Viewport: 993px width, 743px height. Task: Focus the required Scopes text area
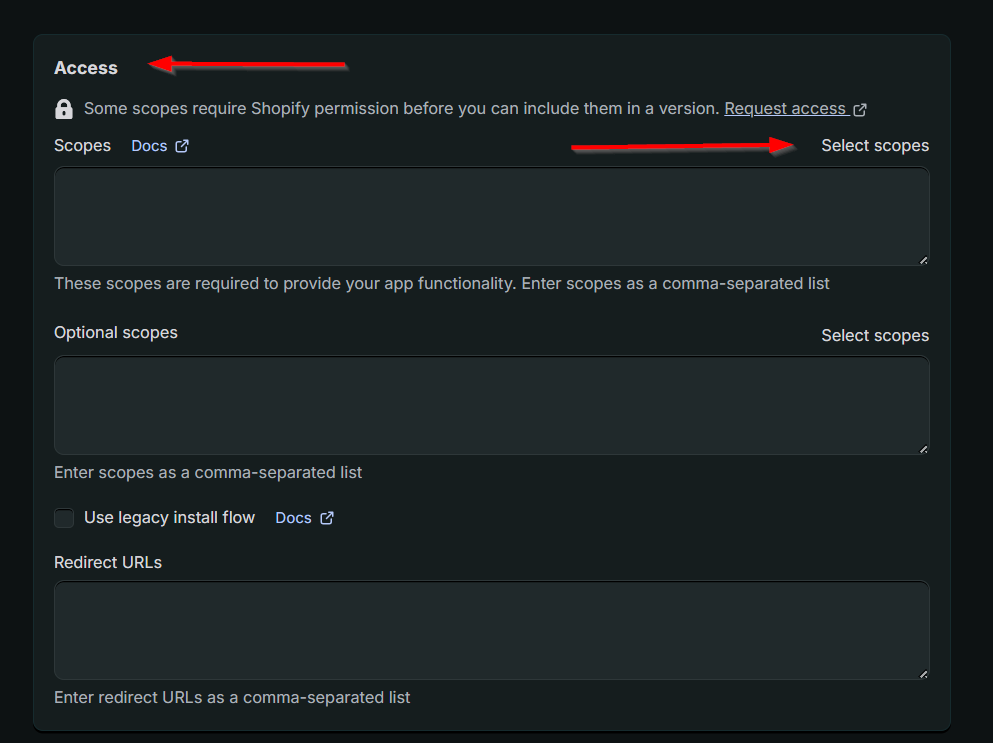491,216
